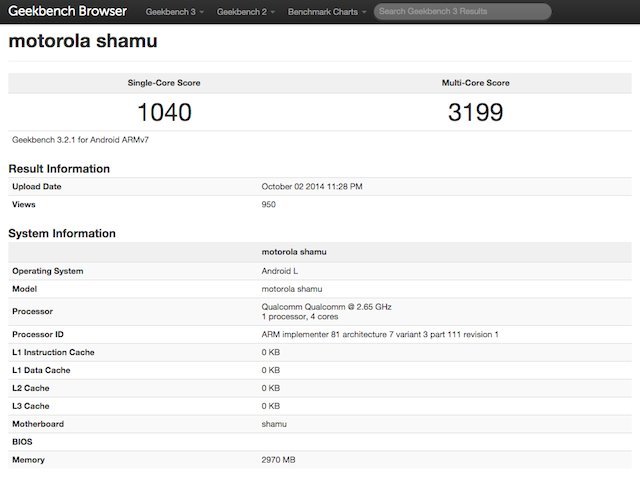The width and height of the screenshot is (640, 480).
Task: Click the motorola shamu page title
Action: (83, 43)
